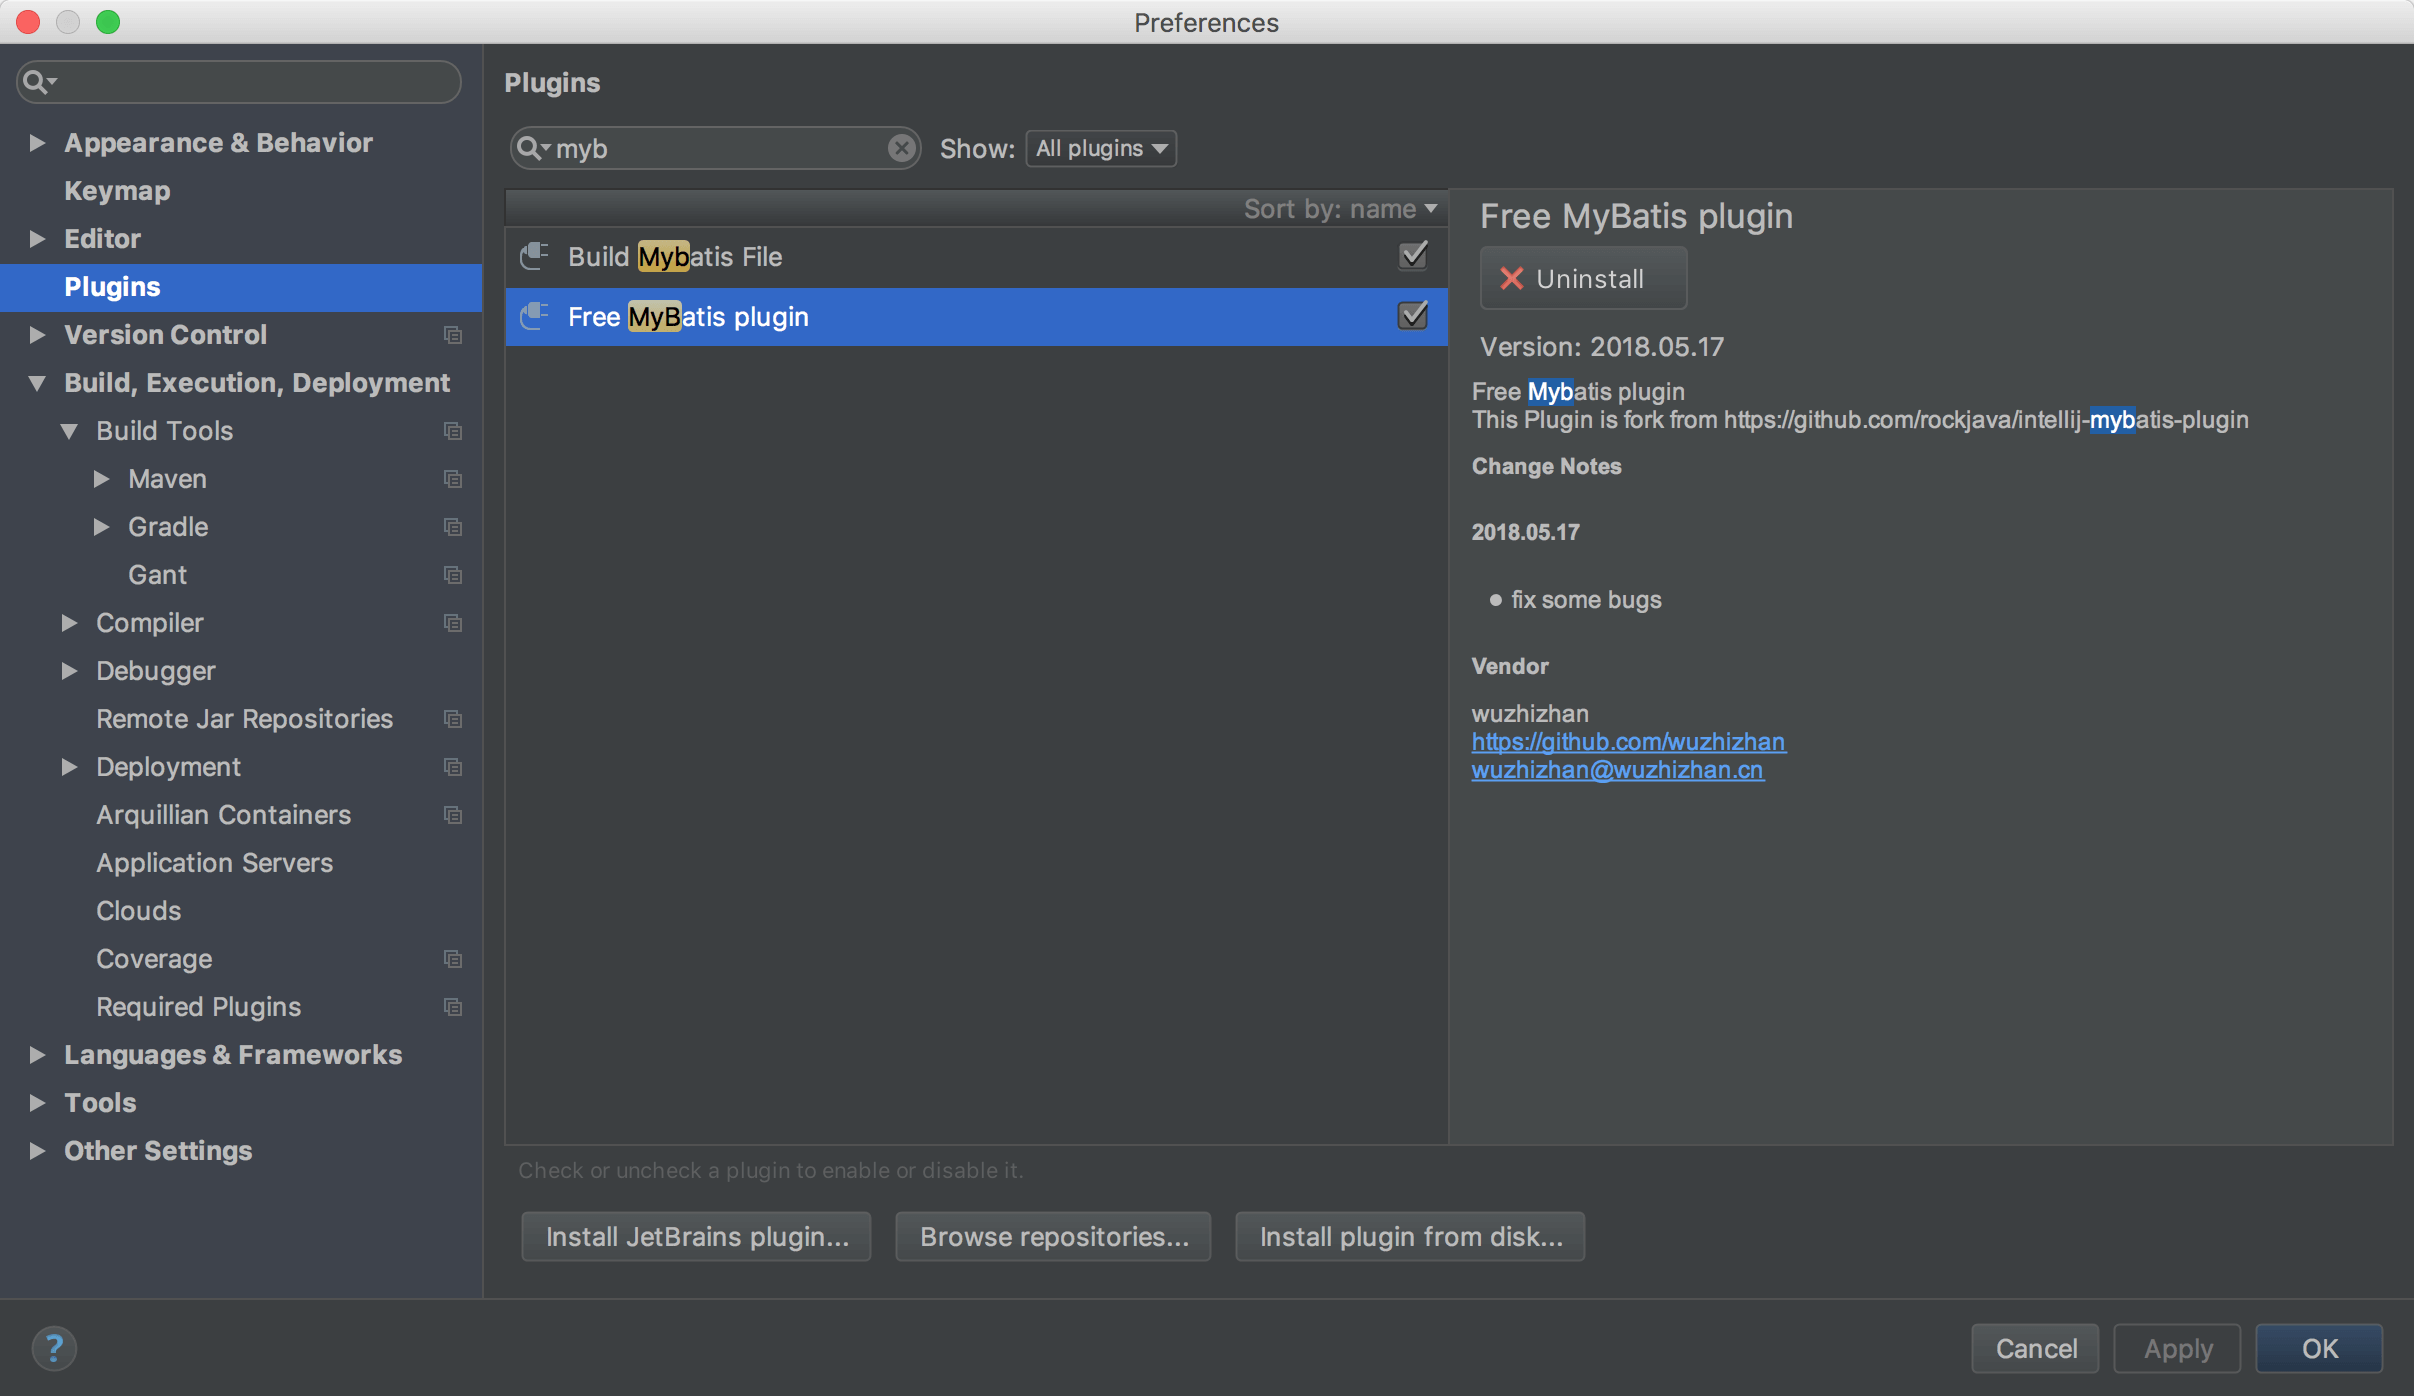Select the Build Mybatis File plugin row
Image resolution: width=2414 pixels, height=1396 pixels.
pyautogui.click(x=976, y=257)
